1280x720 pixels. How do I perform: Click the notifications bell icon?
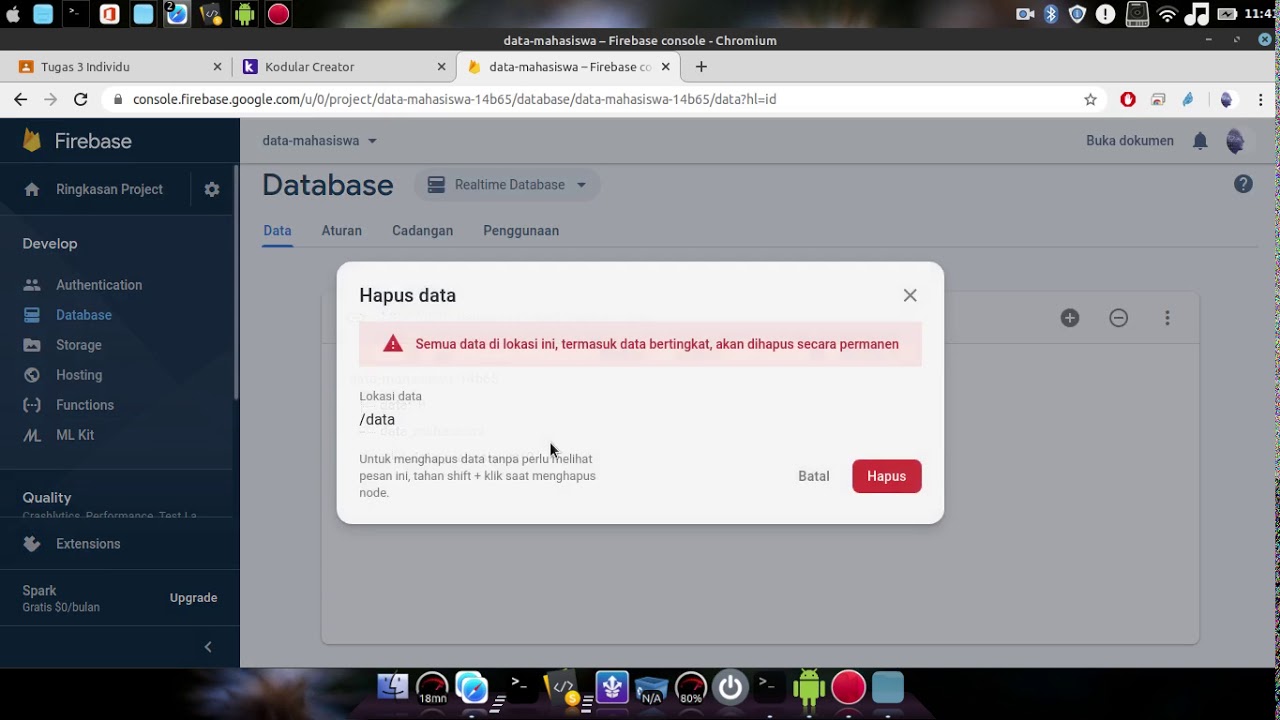click(1200, 141)
